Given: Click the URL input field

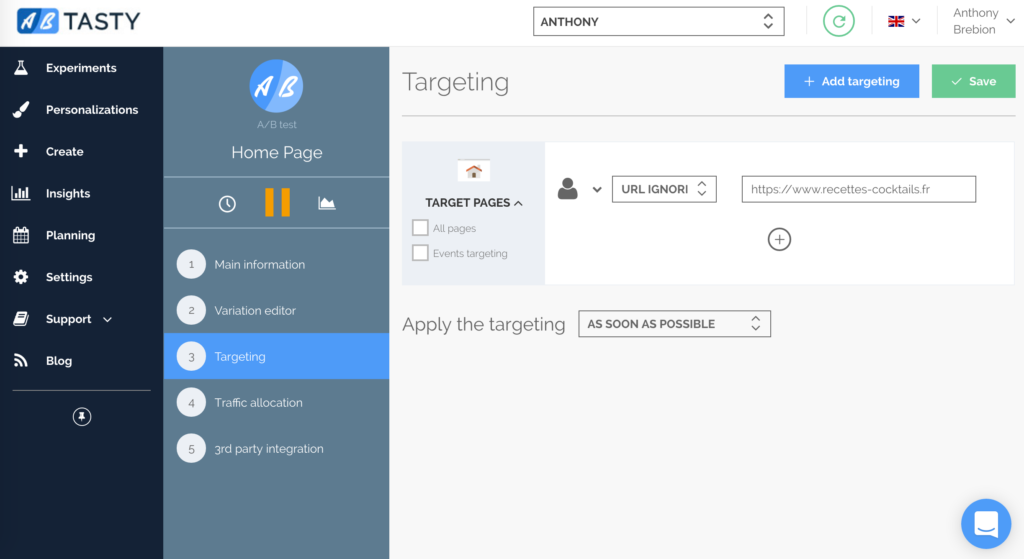Looking at the screenshot, I should 858,189.
